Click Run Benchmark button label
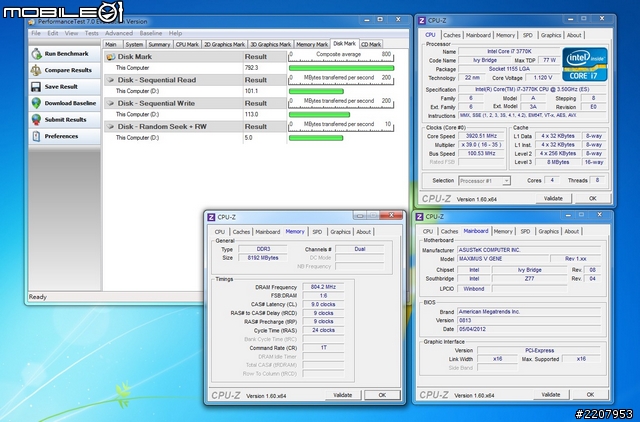The width and height of the screenshot is (640, 422). click(67, 53)
